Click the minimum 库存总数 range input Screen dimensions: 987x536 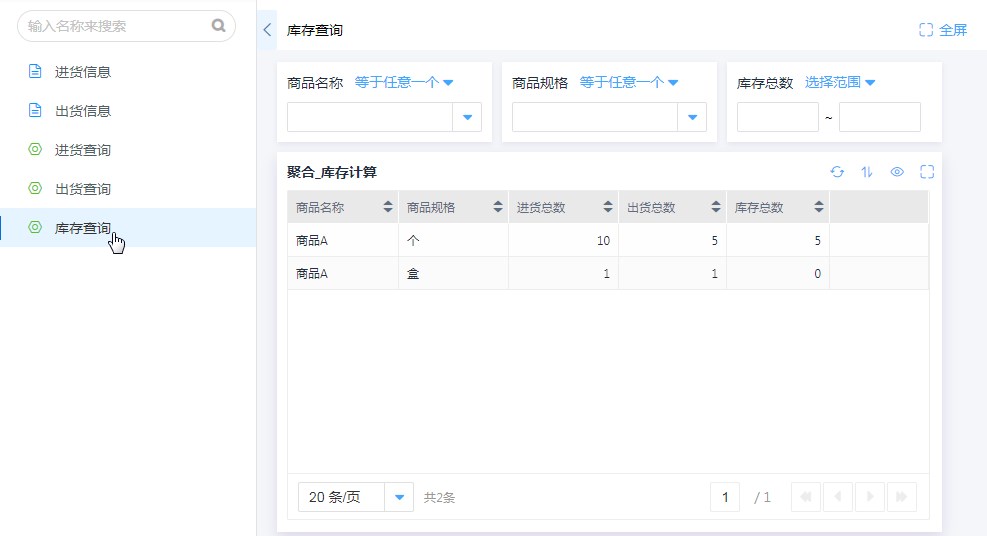pos(777,118)
